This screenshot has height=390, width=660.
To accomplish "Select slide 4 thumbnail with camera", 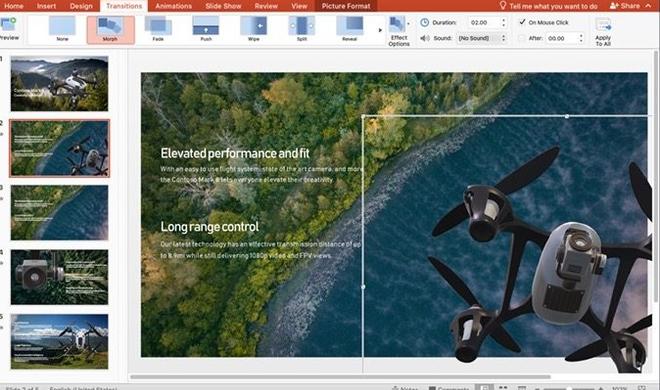I will pyautogui.click(x=59, y=277).
